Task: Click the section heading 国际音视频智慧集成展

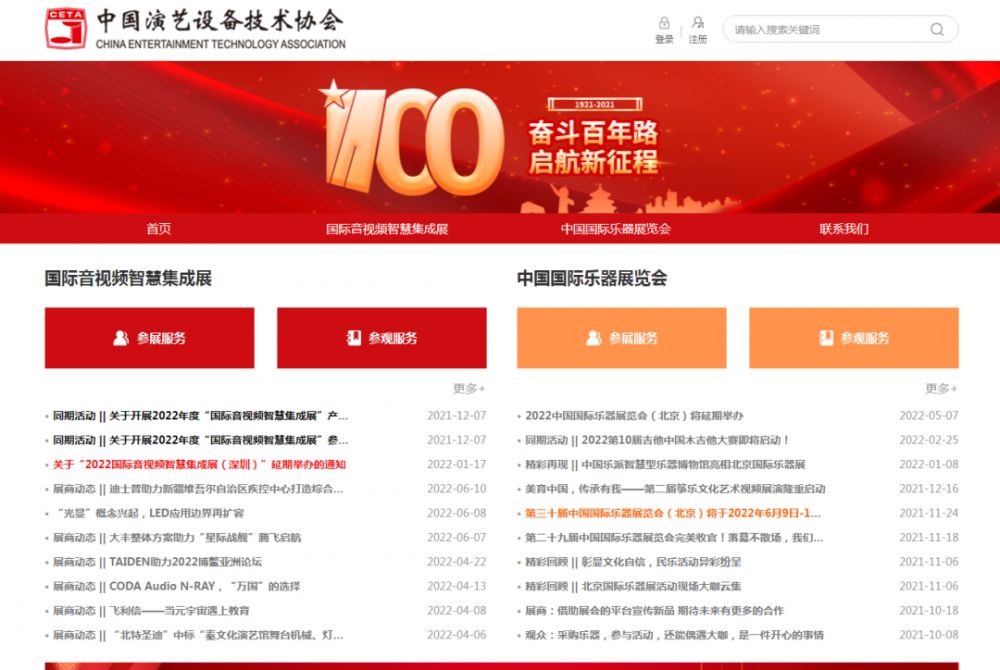Action: pyautogui.click(x=128, y=278)
